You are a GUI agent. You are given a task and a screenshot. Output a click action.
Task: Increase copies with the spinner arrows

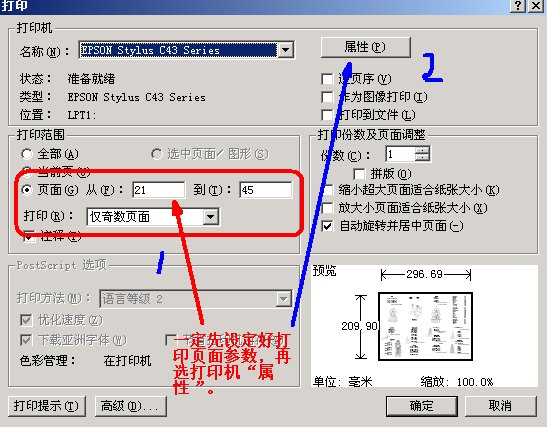(422, 150)
